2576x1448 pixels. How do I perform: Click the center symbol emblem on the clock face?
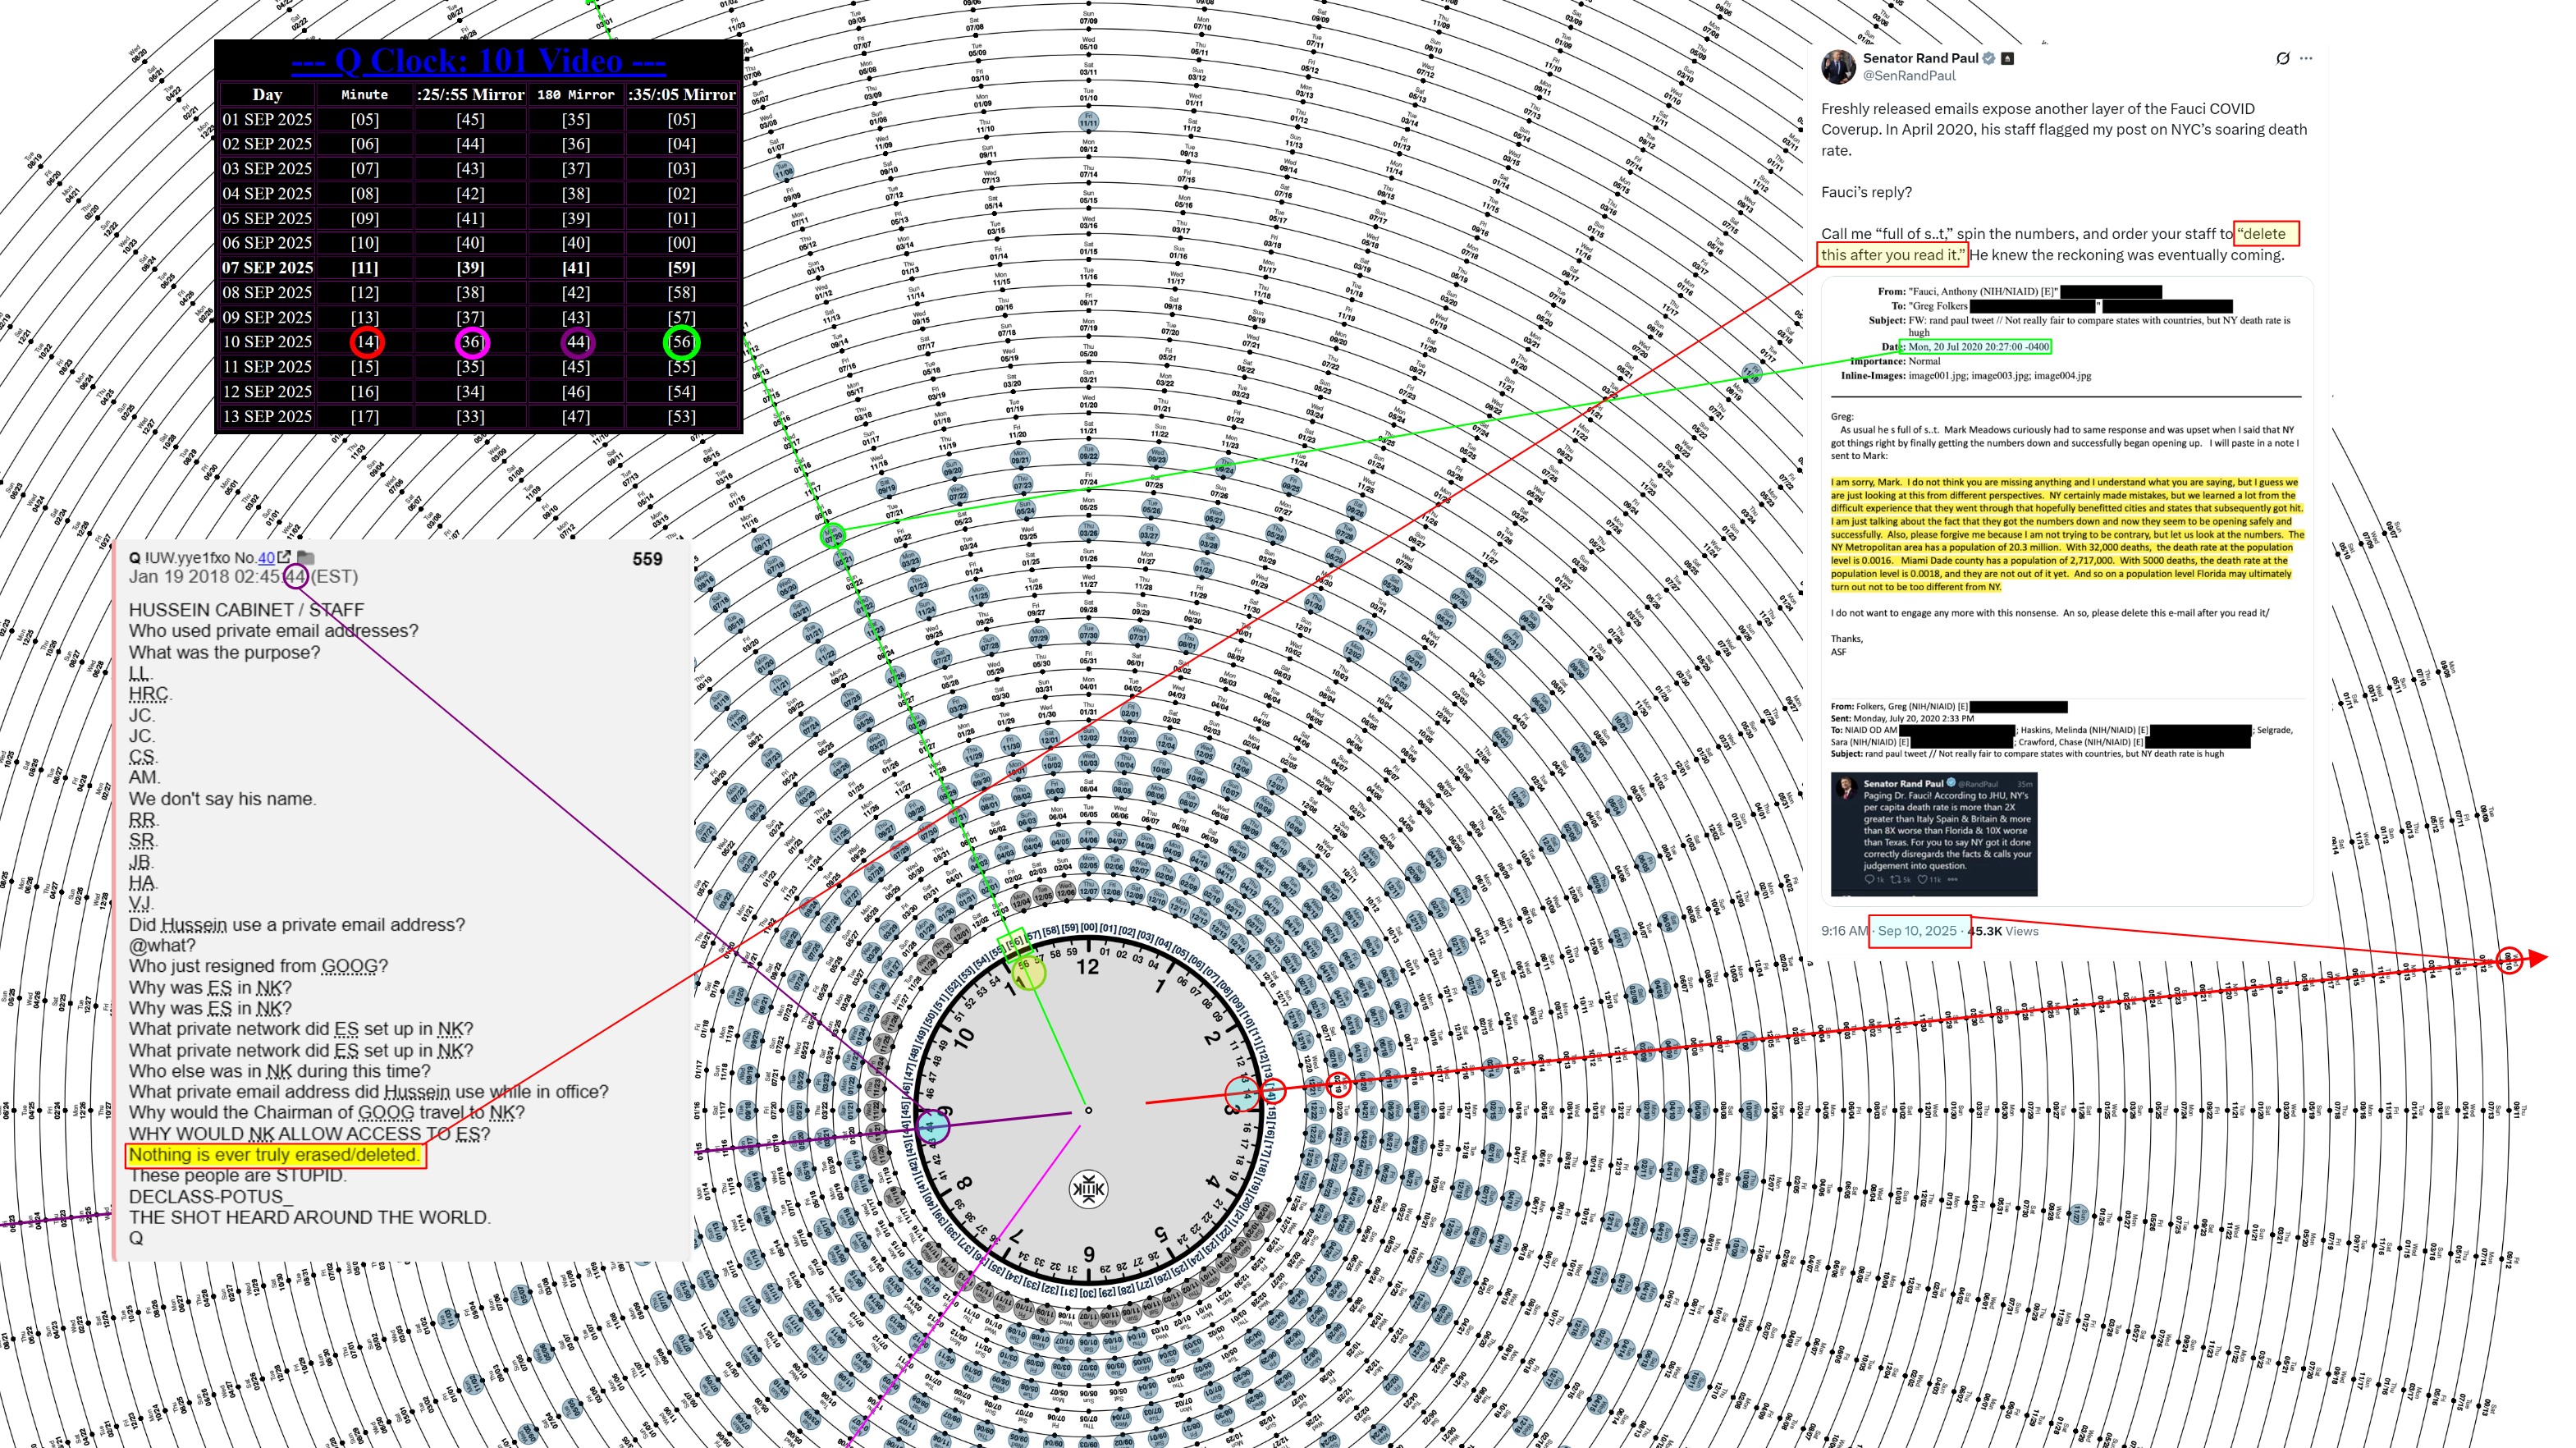[1088, 1189]
